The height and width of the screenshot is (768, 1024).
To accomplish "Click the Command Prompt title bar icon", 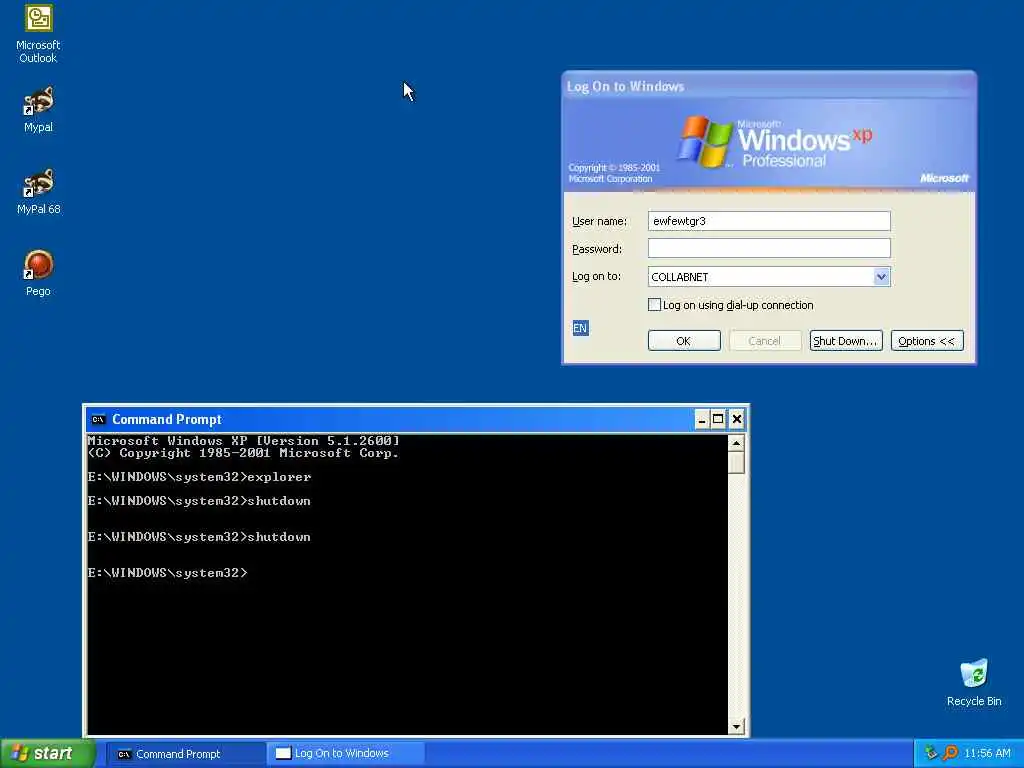I will 99,419.
